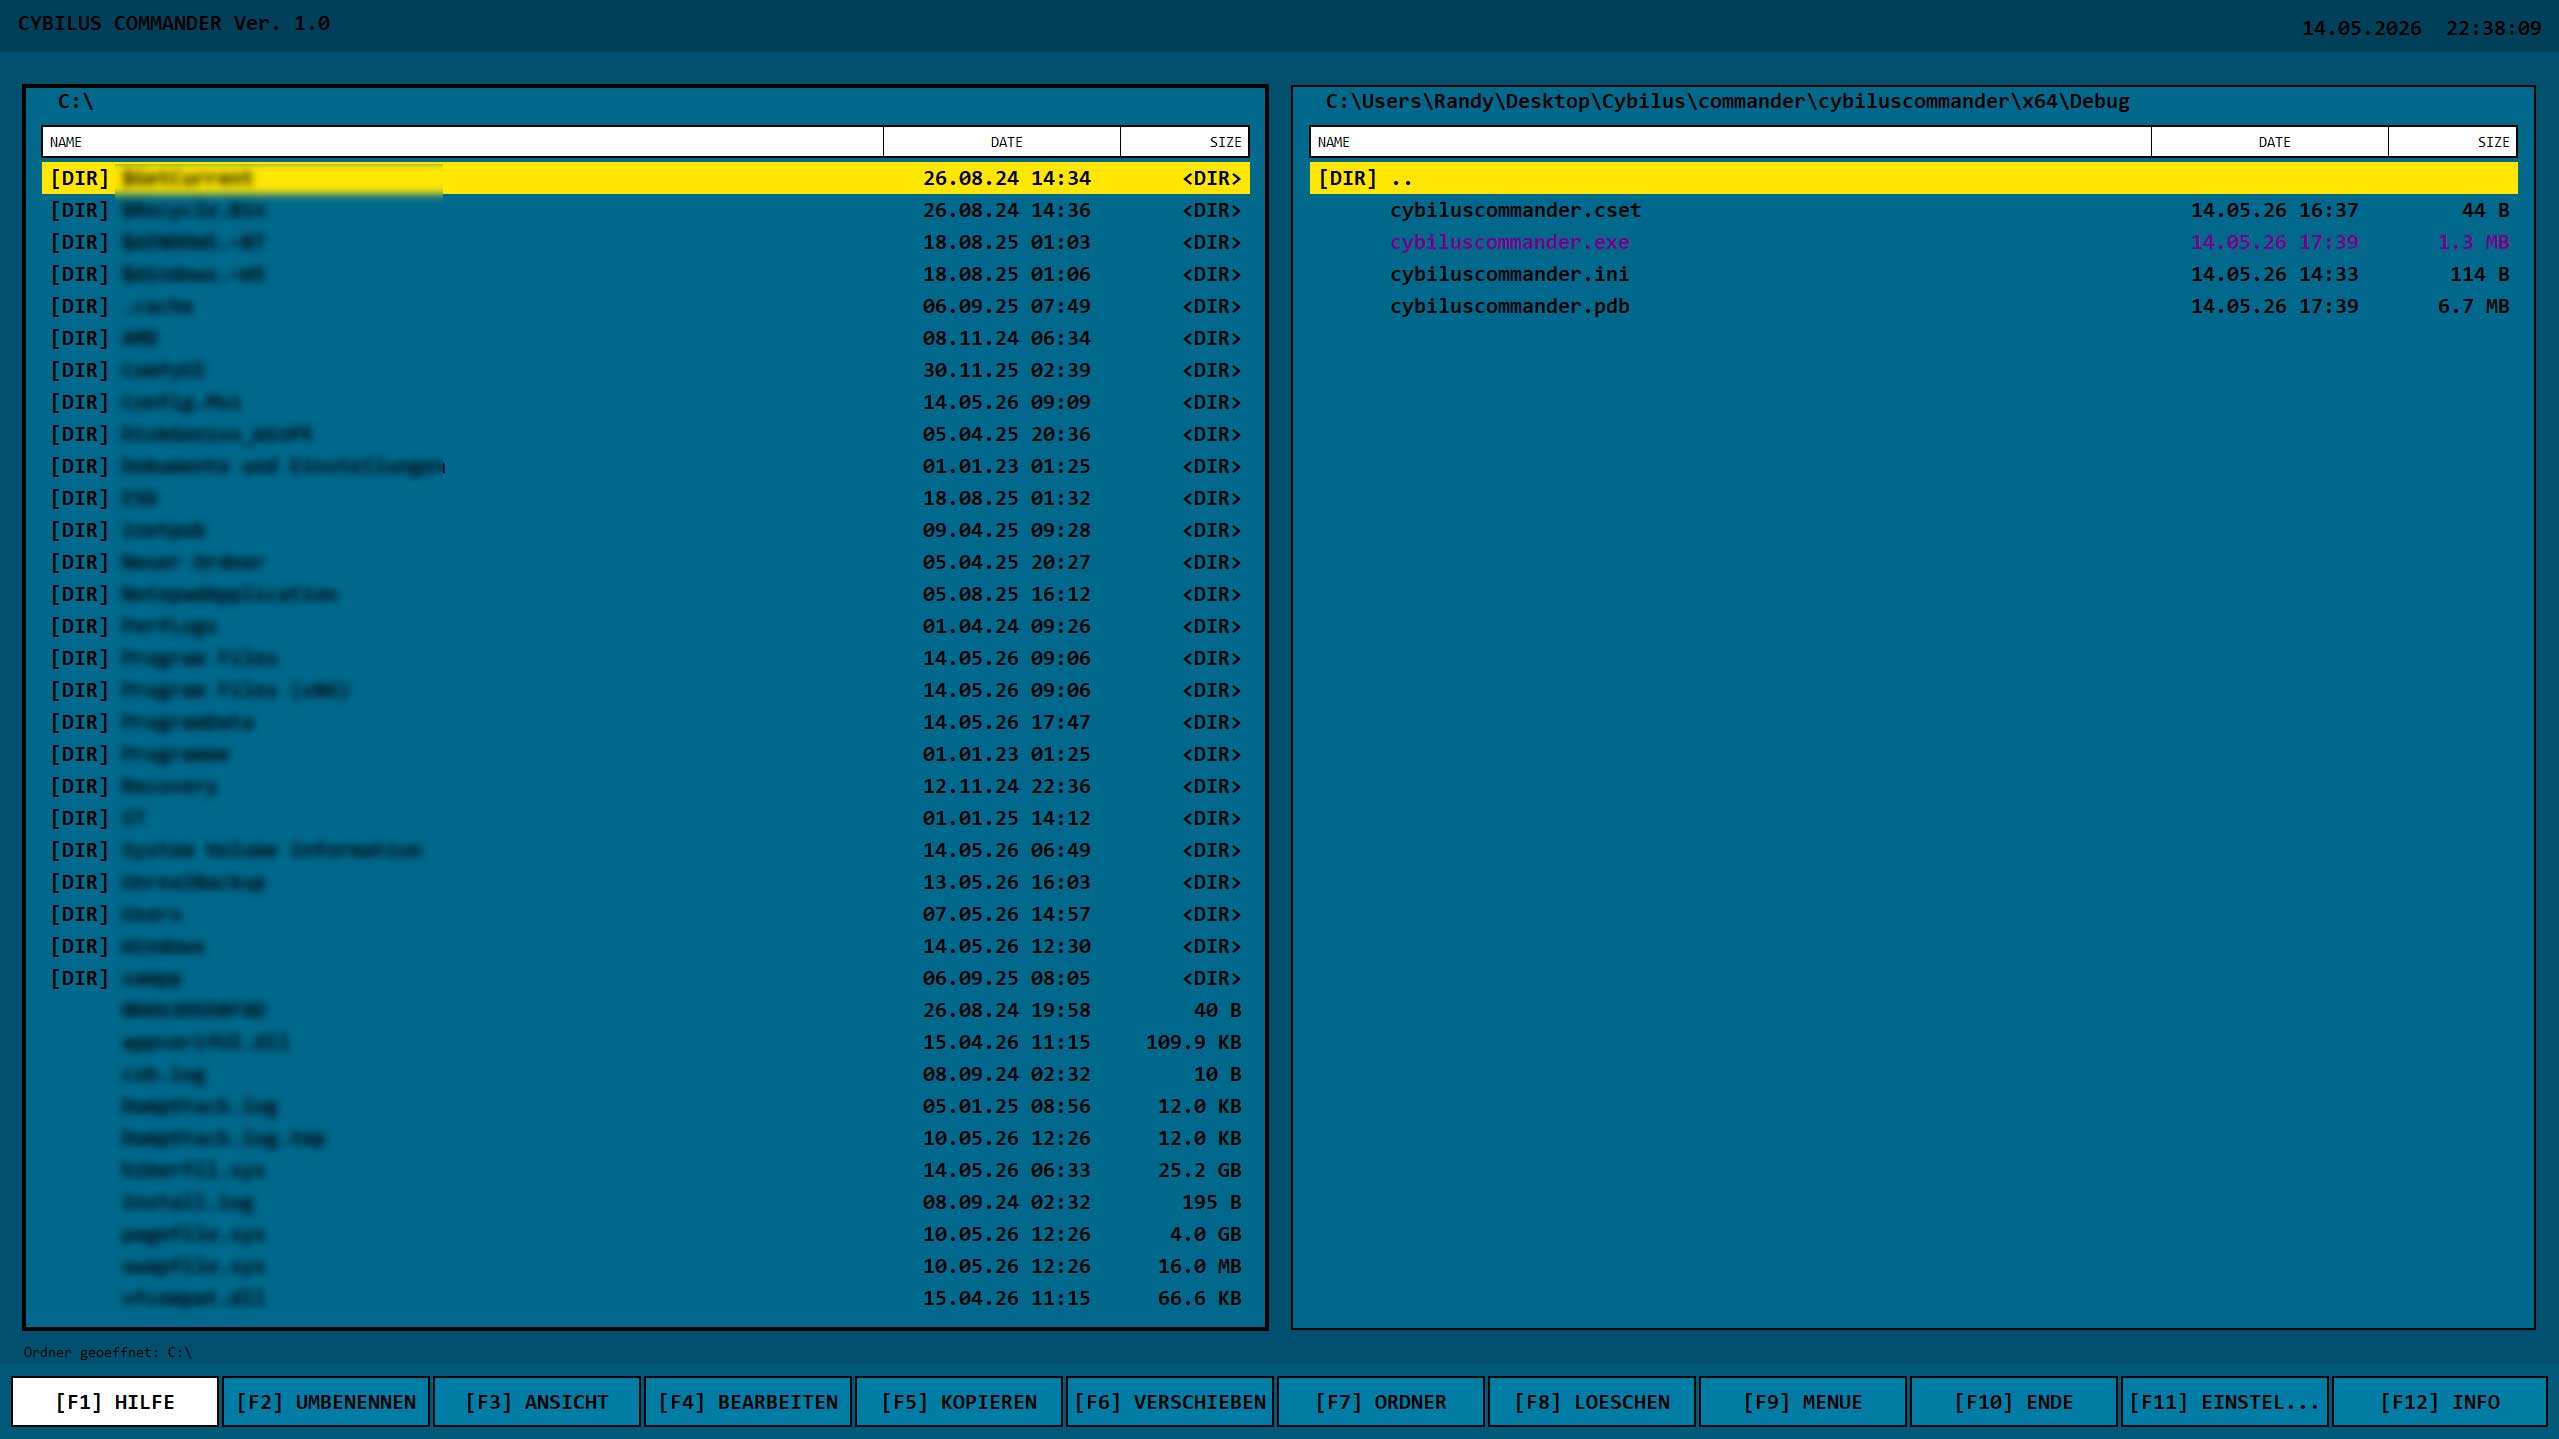Select the folder row dated 07.05.26 14:57

[646, 914]
